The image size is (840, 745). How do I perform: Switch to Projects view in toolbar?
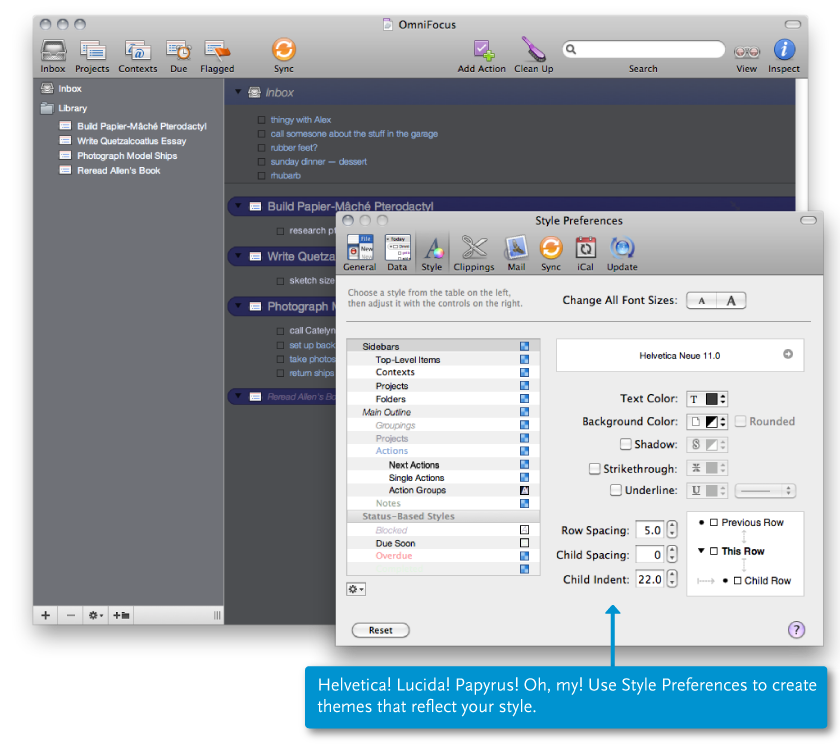[x=92, y=56]
